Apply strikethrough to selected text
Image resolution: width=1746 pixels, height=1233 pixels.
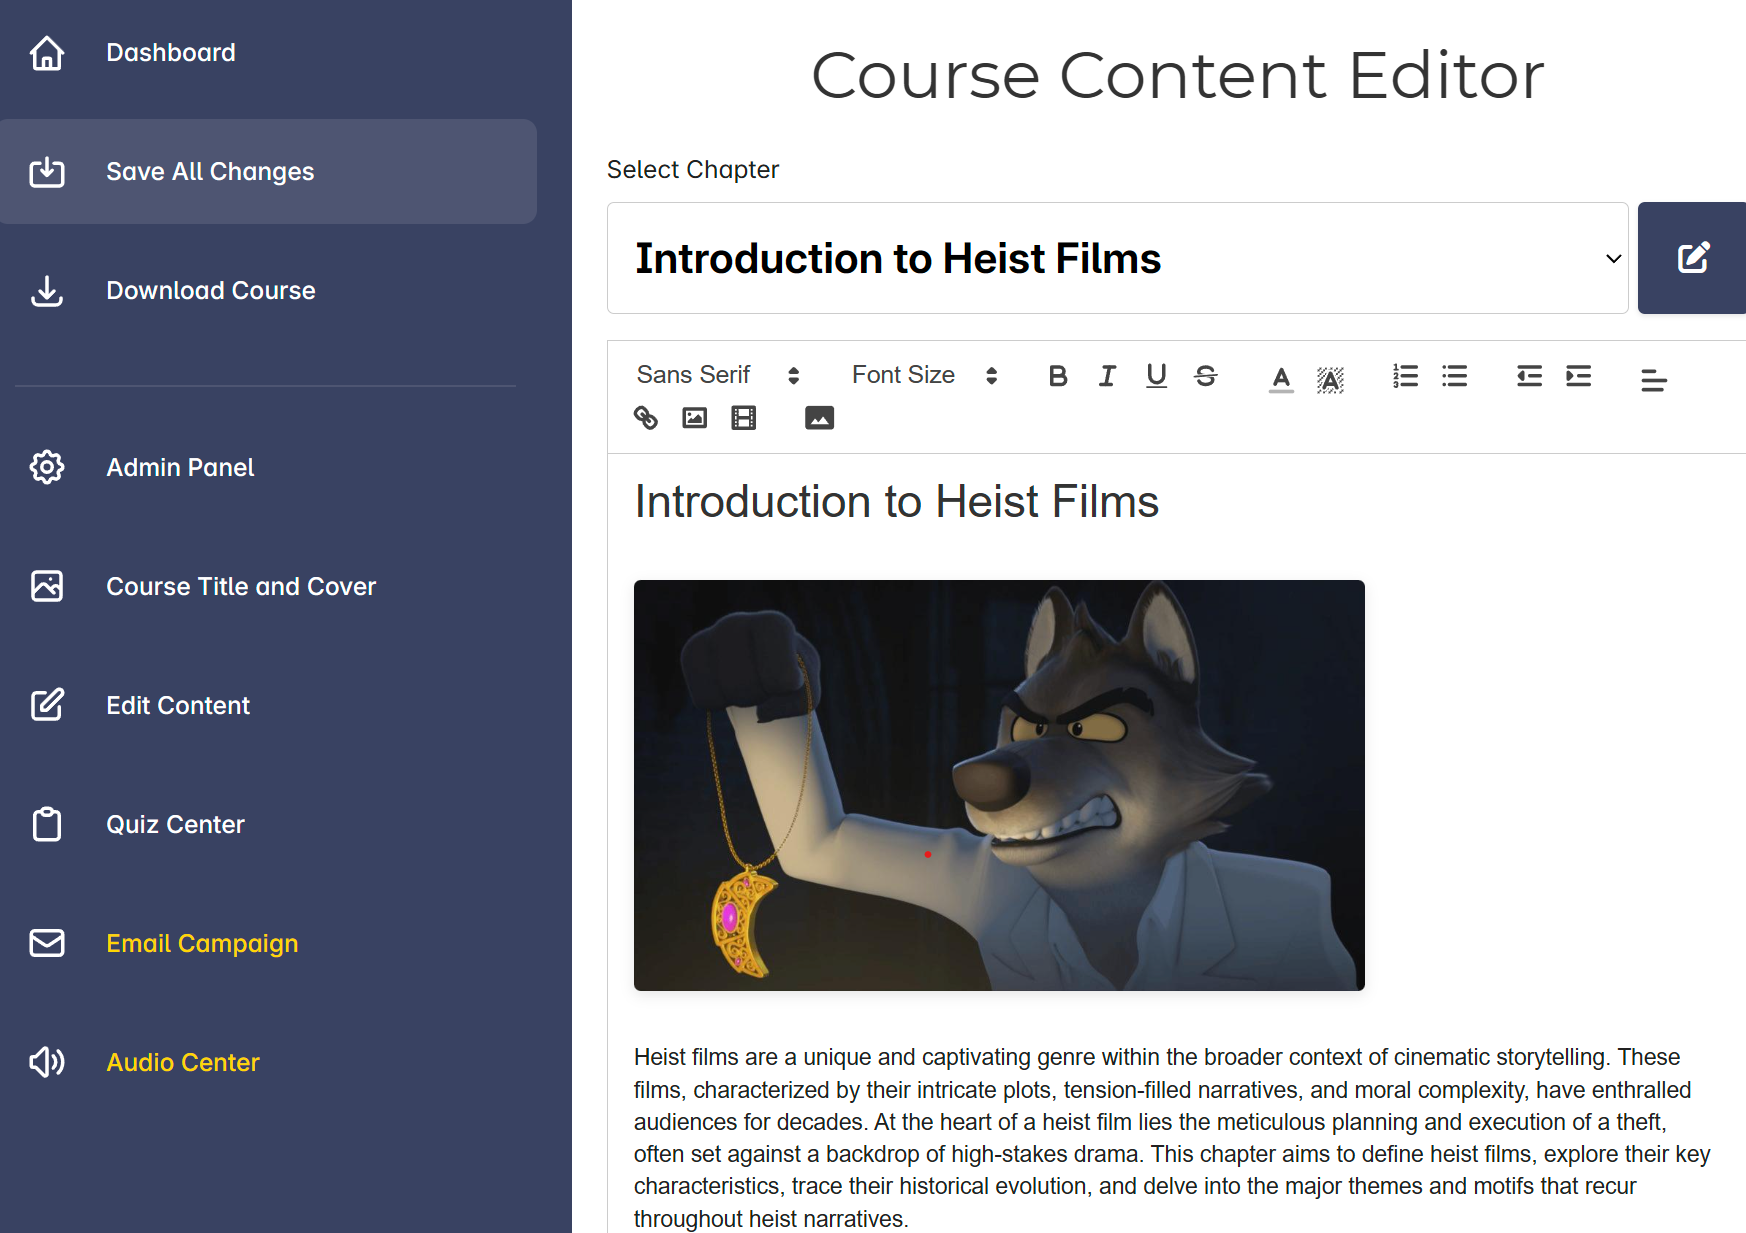[1206, 376]
